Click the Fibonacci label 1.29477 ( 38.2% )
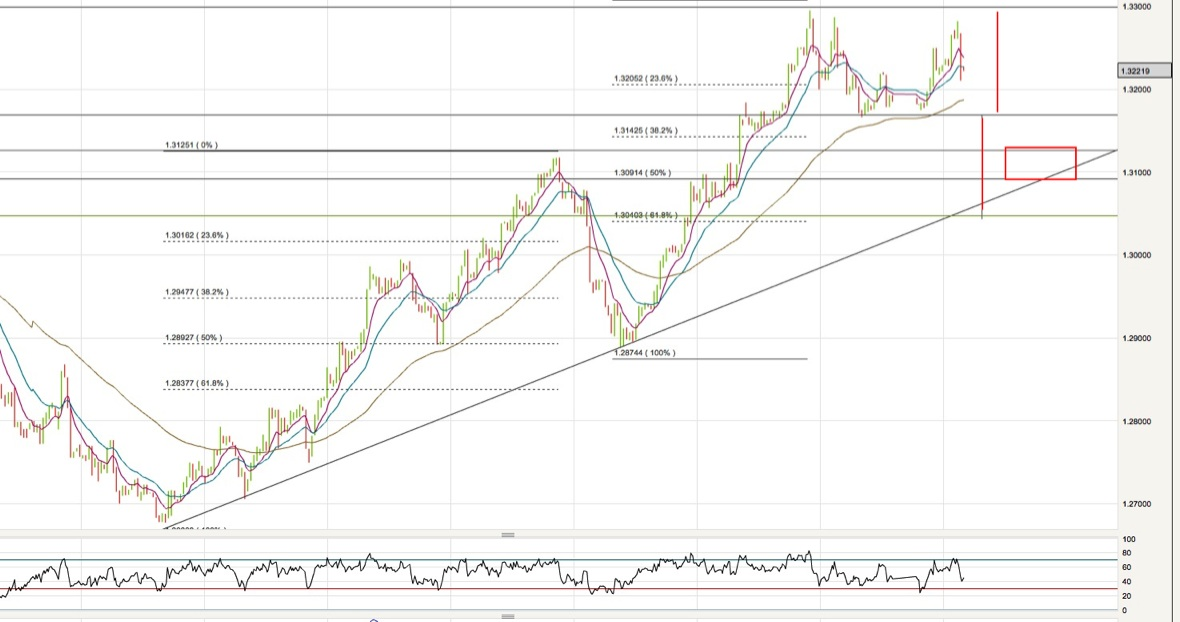1180x622 pixels. click(x=196, y=293)
